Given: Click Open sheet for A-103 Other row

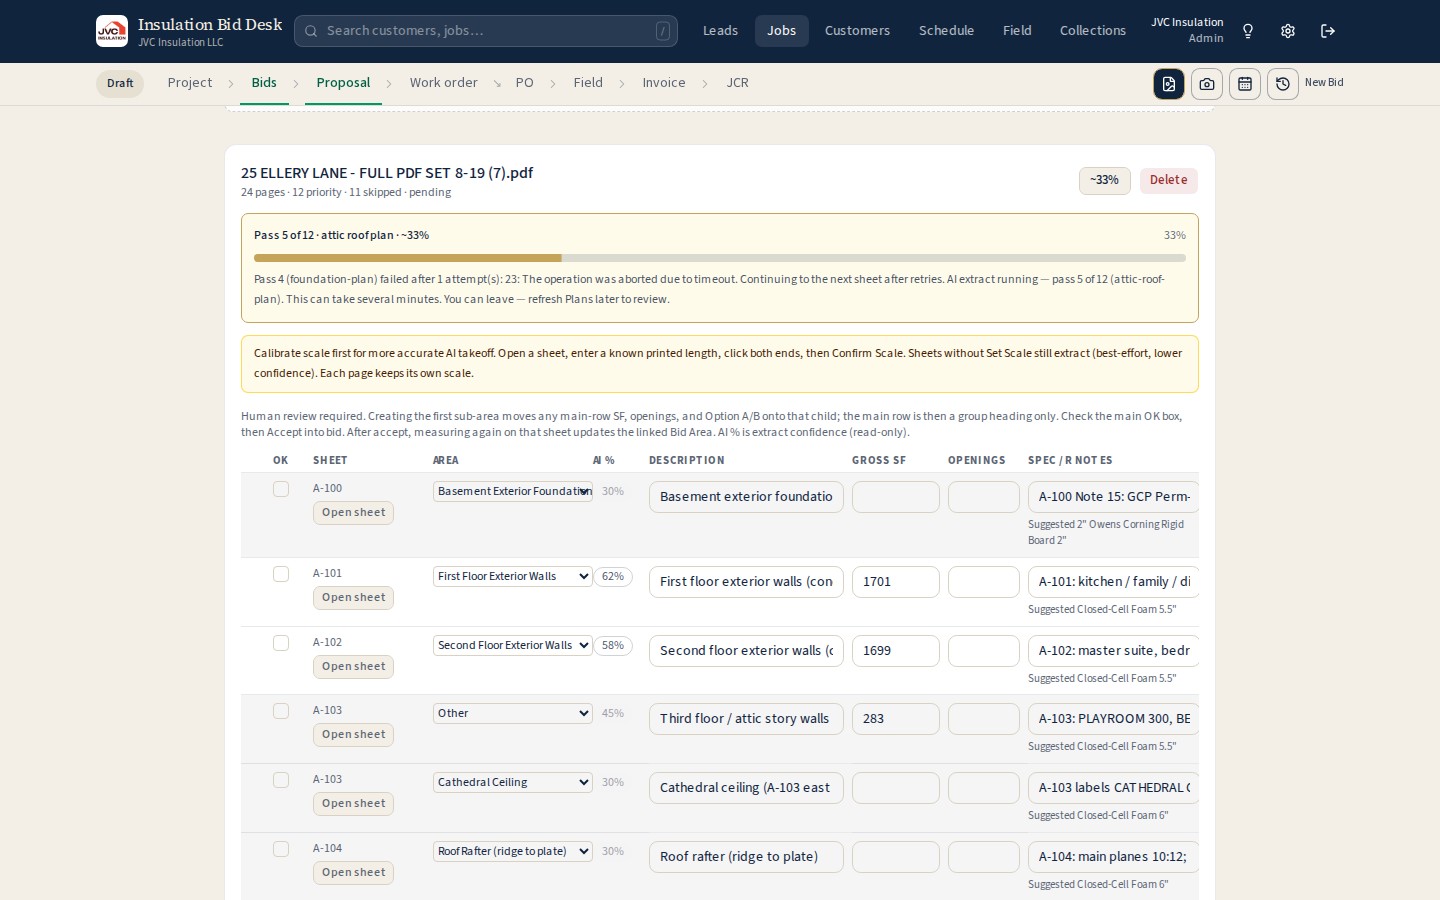Looking at the screenshot, I should 353,735.
